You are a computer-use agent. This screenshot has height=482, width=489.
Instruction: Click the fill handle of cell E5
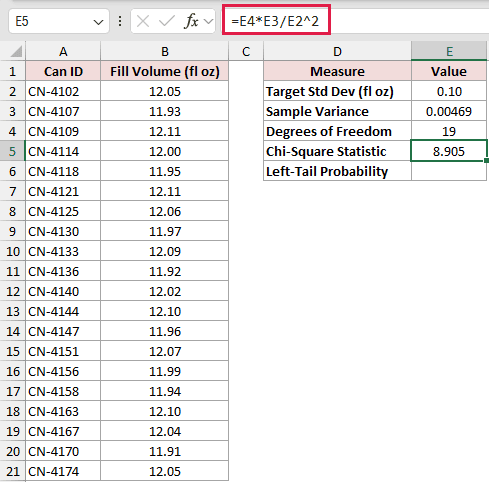point(486,161)
